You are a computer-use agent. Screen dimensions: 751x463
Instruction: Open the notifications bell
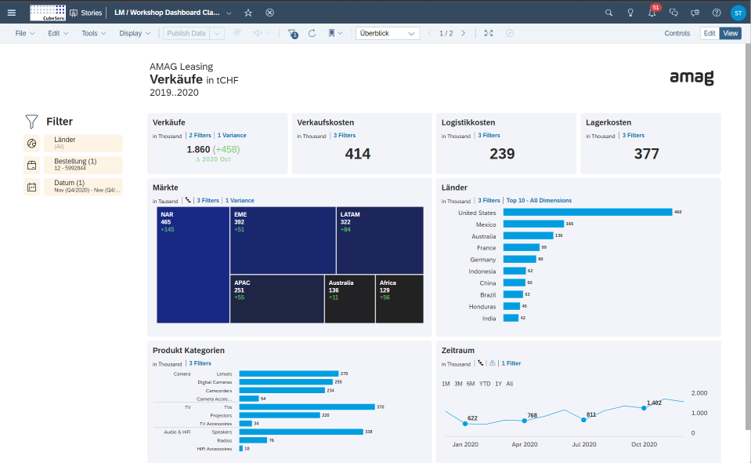652,13
